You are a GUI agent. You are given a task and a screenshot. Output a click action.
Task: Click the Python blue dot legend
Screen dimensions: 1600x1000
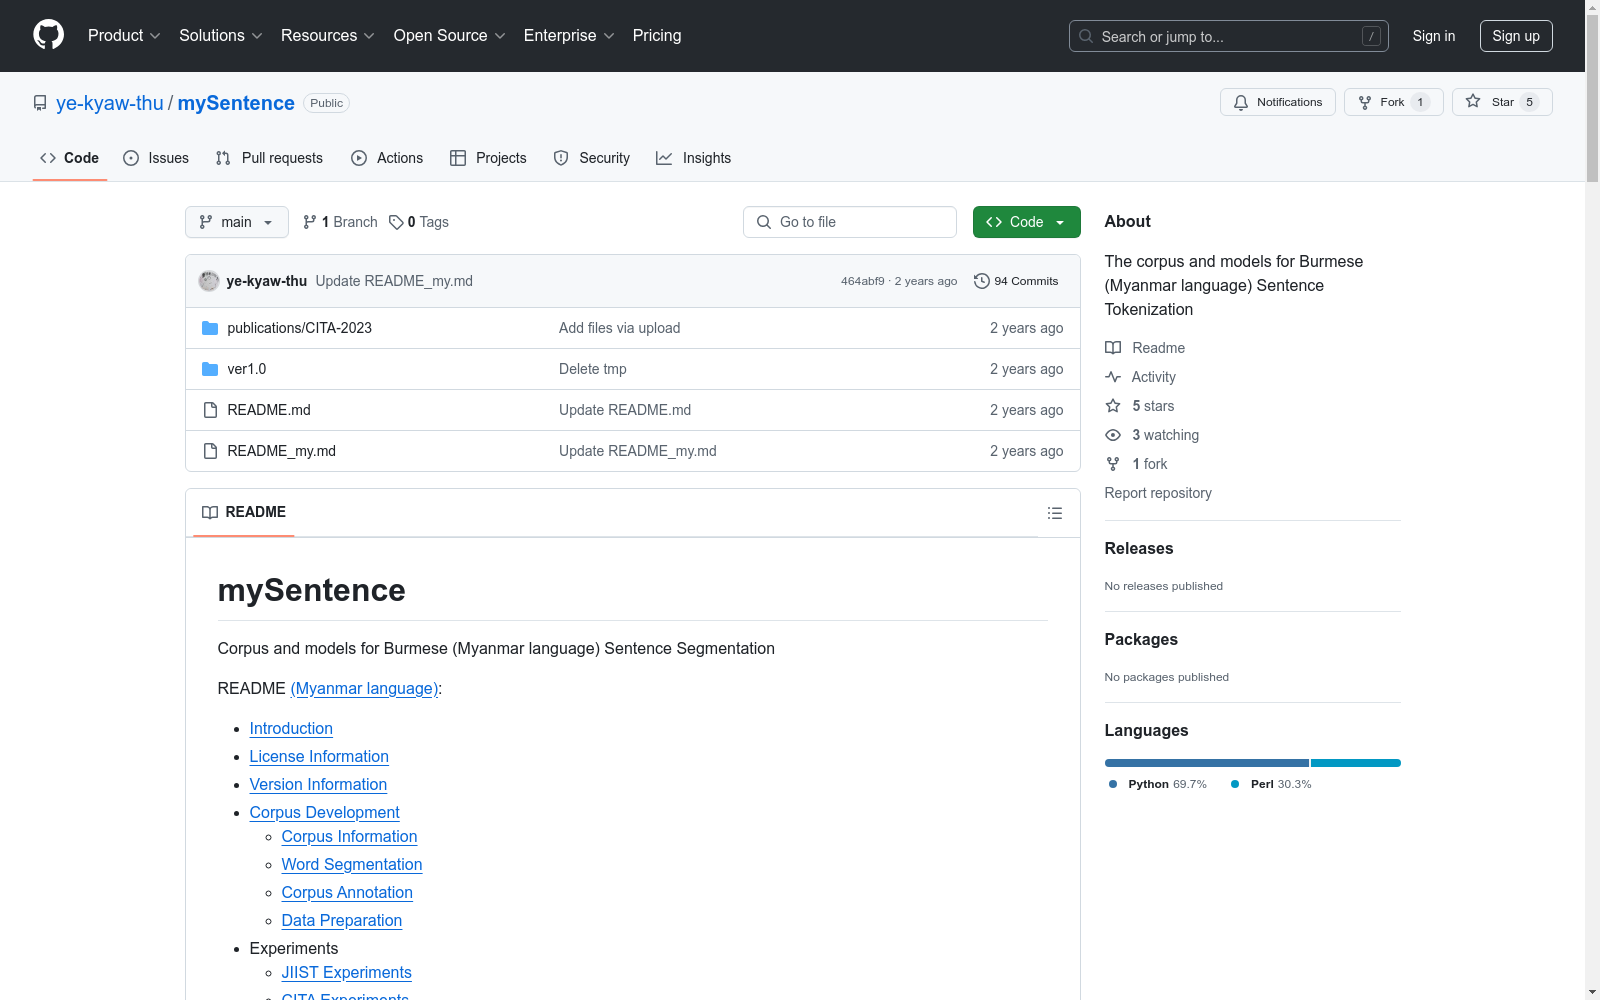pos(1113,784)
